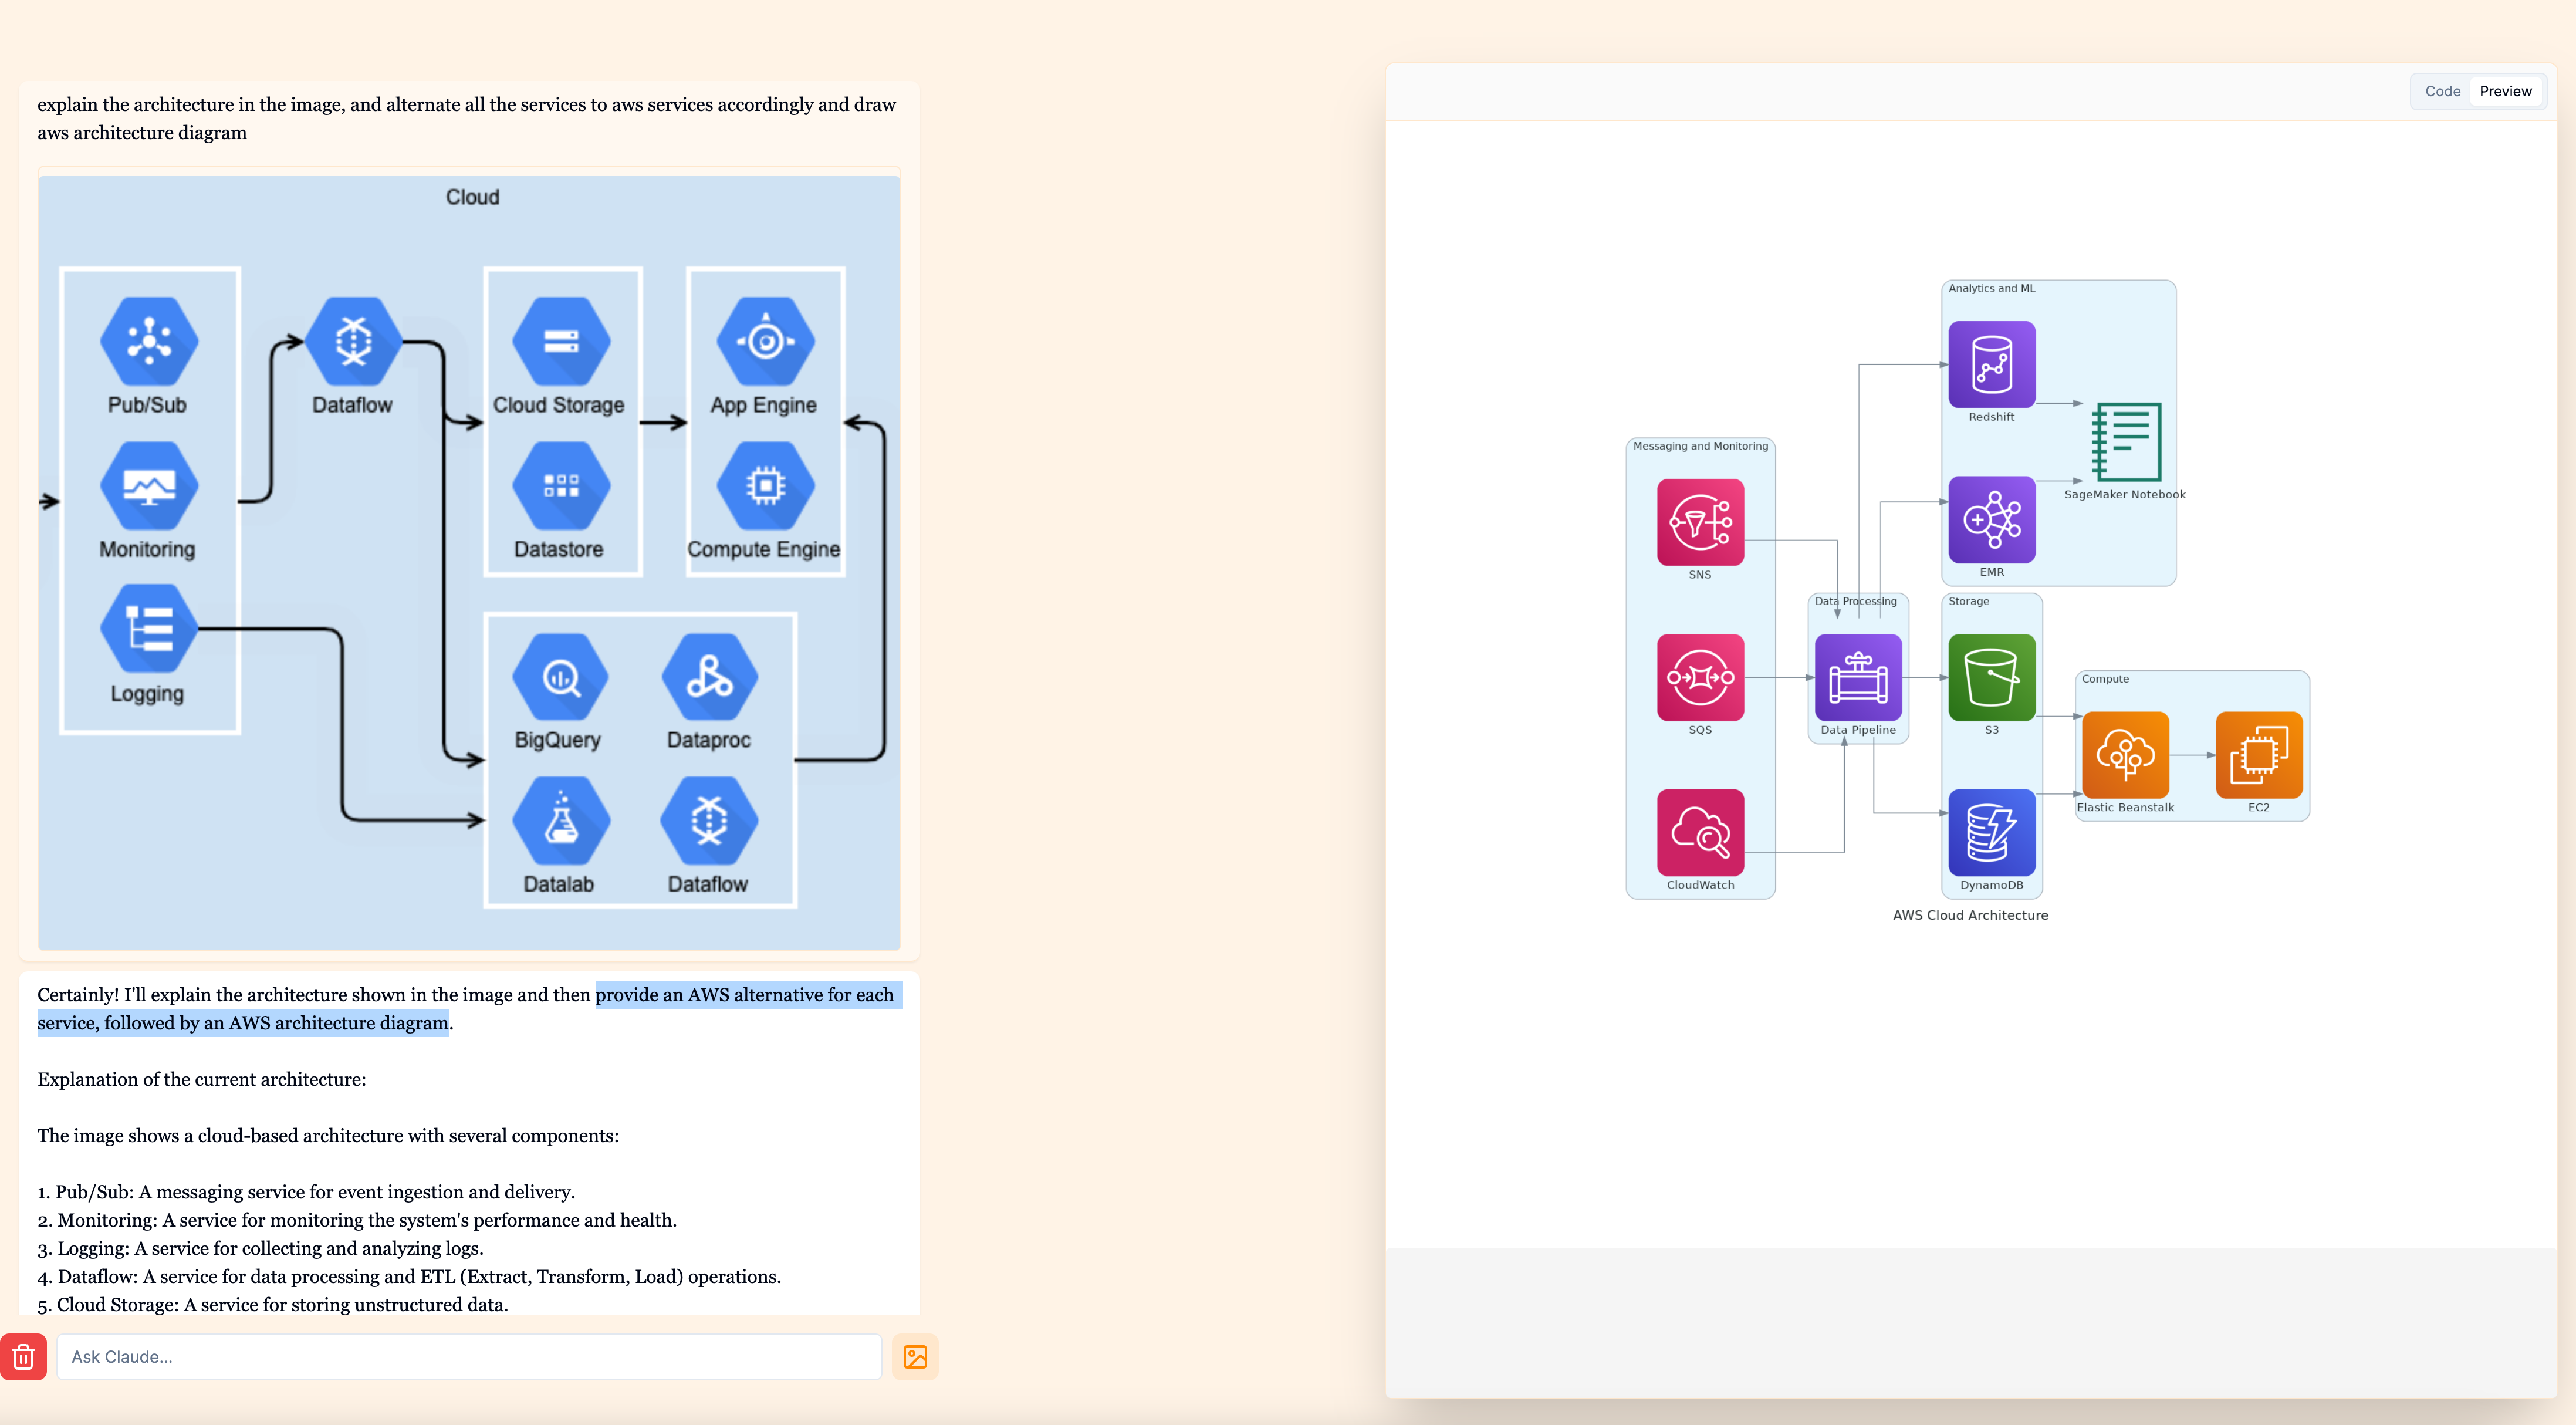Click the BigQuery icon in uploaded image
Image resolution: width=2576 pixels, height=1425 pixels.
[559, 677]
